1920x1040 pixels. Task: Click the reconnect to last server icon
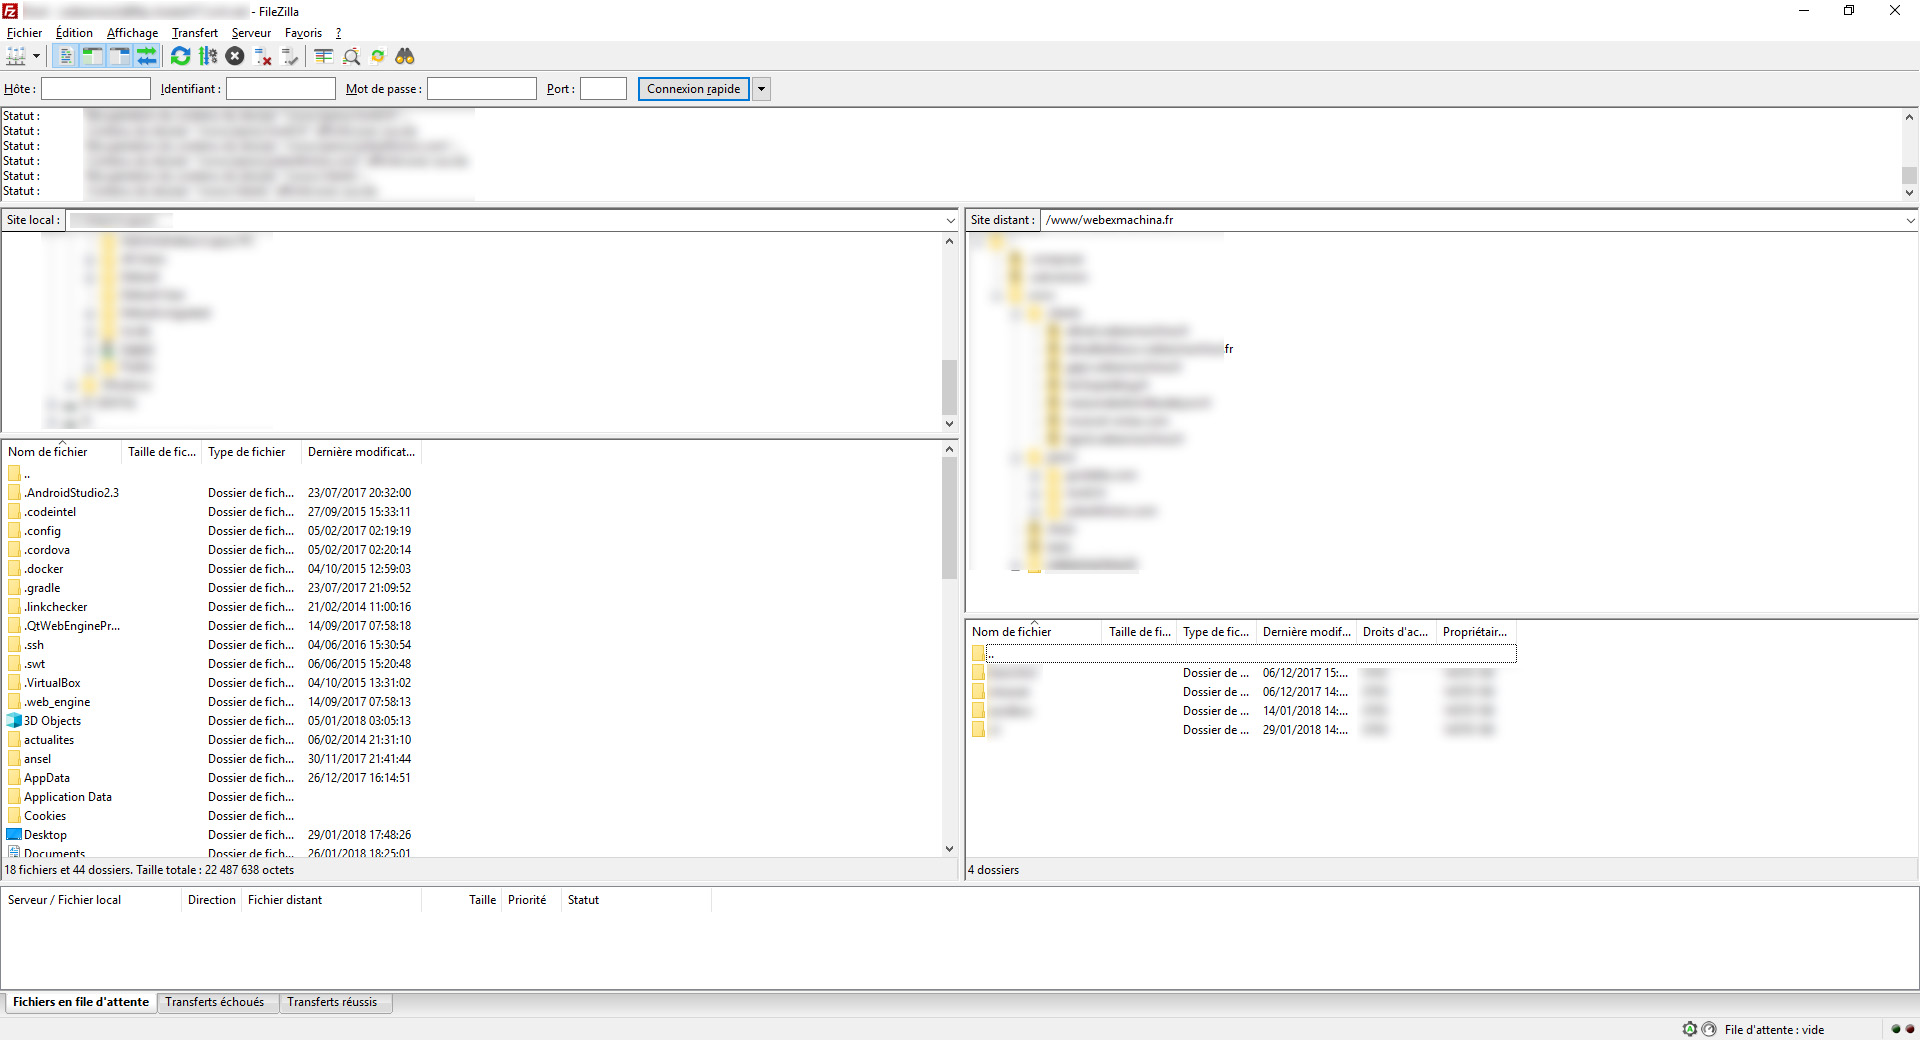[290, 57]
